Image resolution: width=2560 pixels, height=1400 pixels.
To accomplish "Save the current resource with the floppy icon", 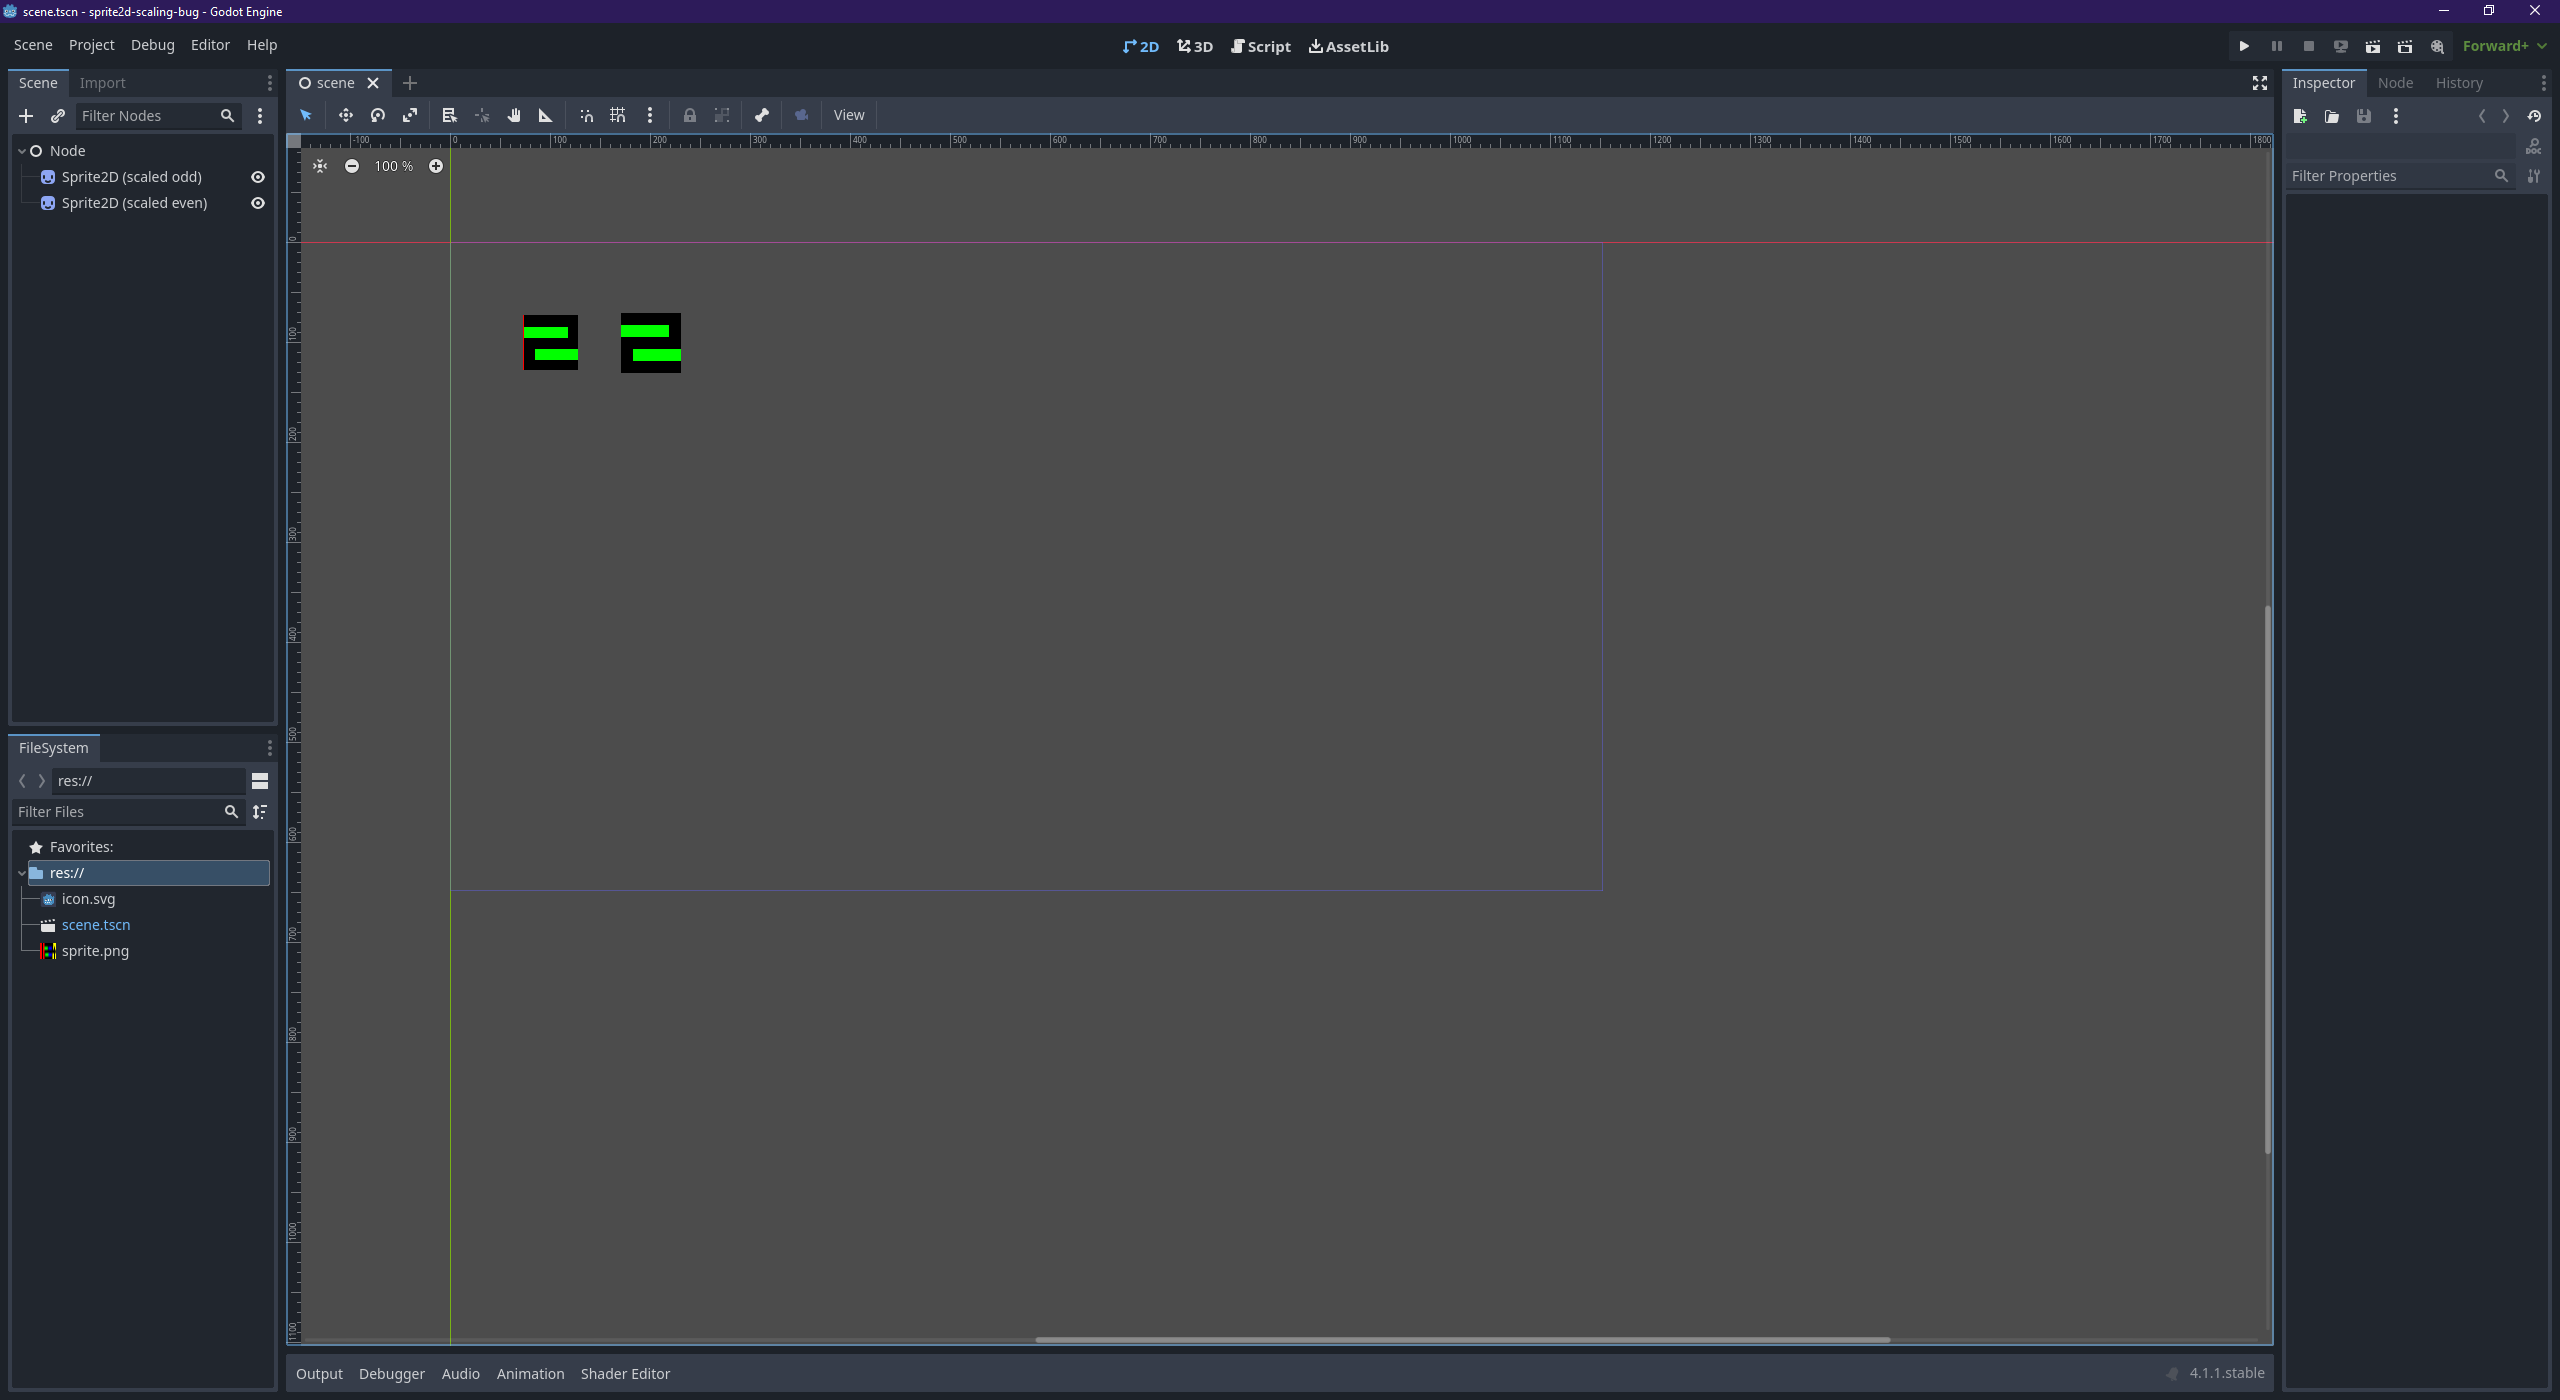I will [x=2364, y=116].
